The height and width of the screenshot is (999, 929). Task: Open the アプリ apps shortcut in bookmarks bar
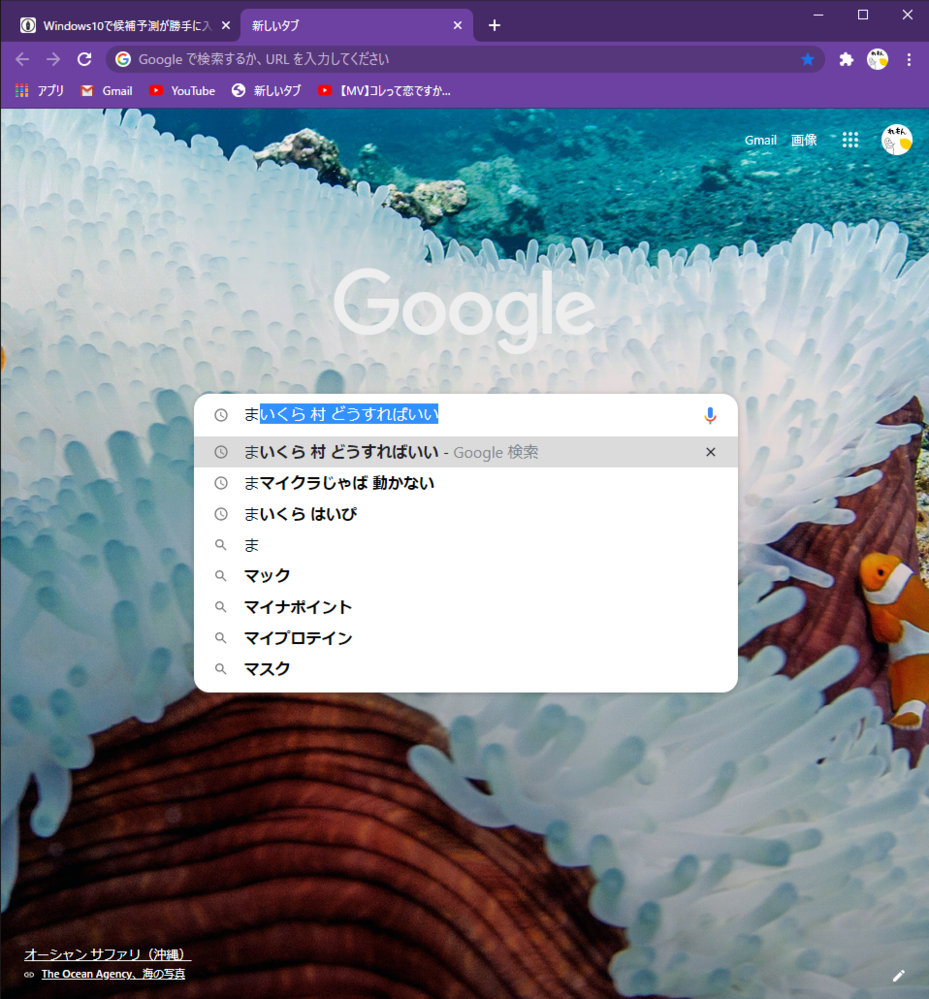click(x=40, y=91)
